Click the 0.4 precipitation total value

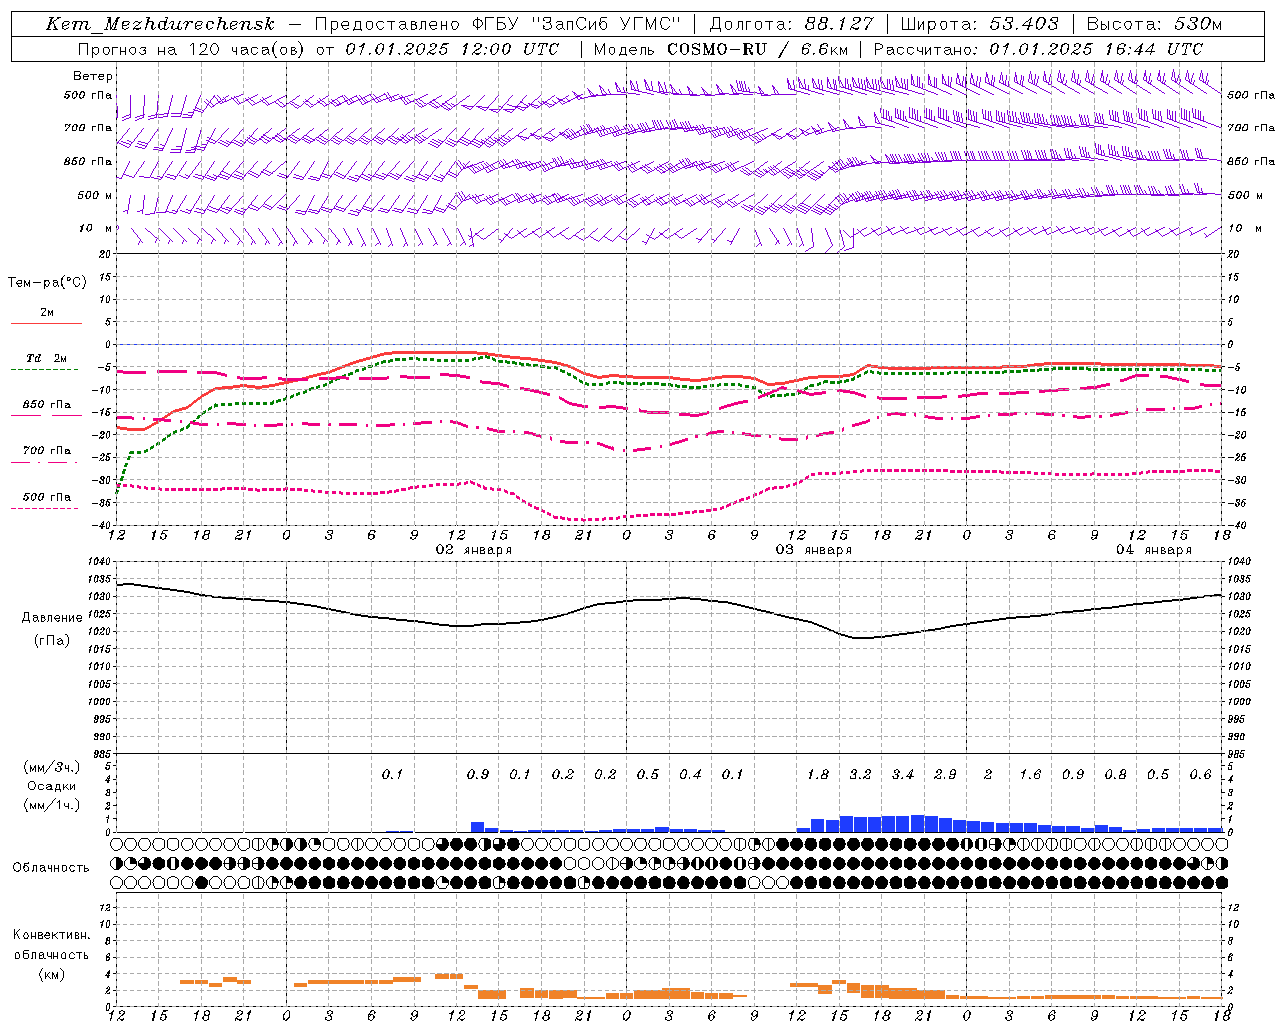[690, 774]
